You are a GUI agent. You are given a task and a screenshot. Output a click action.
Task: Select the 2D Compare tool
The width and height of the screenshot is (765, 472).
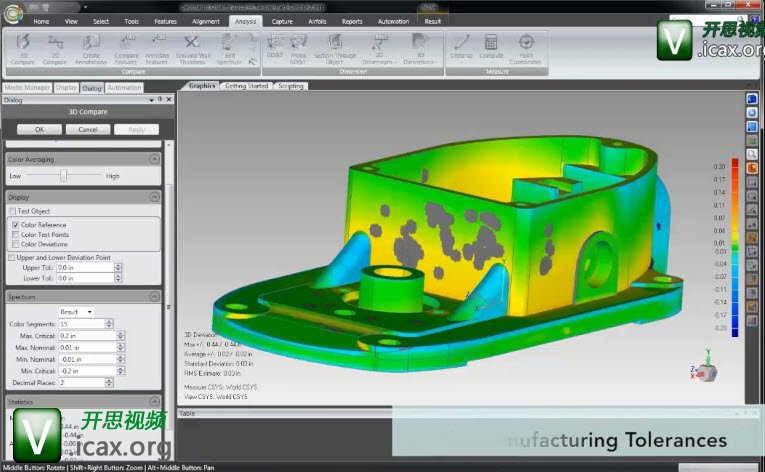(57, 48)
